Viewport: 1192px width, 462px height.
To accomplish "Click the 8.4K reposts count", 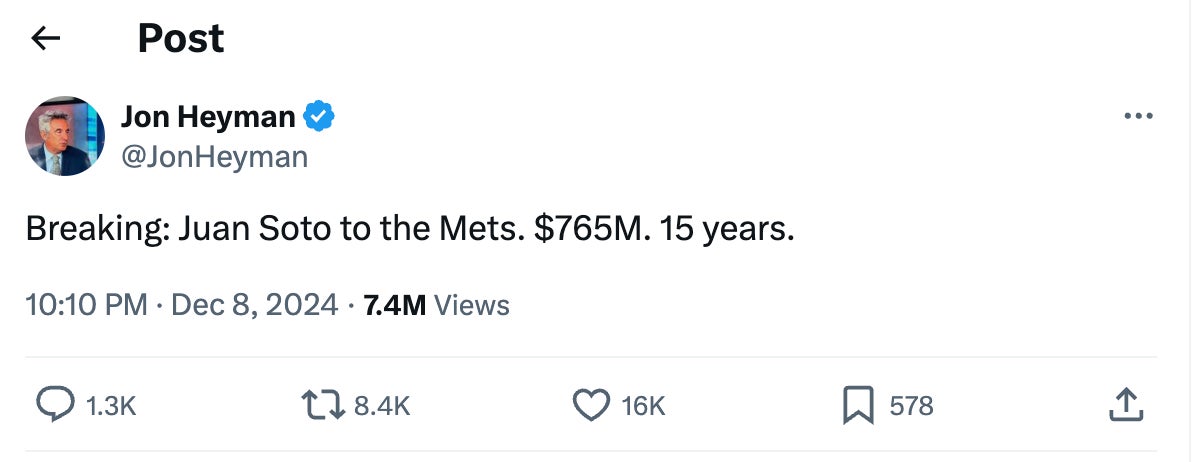I will point(382,405).
